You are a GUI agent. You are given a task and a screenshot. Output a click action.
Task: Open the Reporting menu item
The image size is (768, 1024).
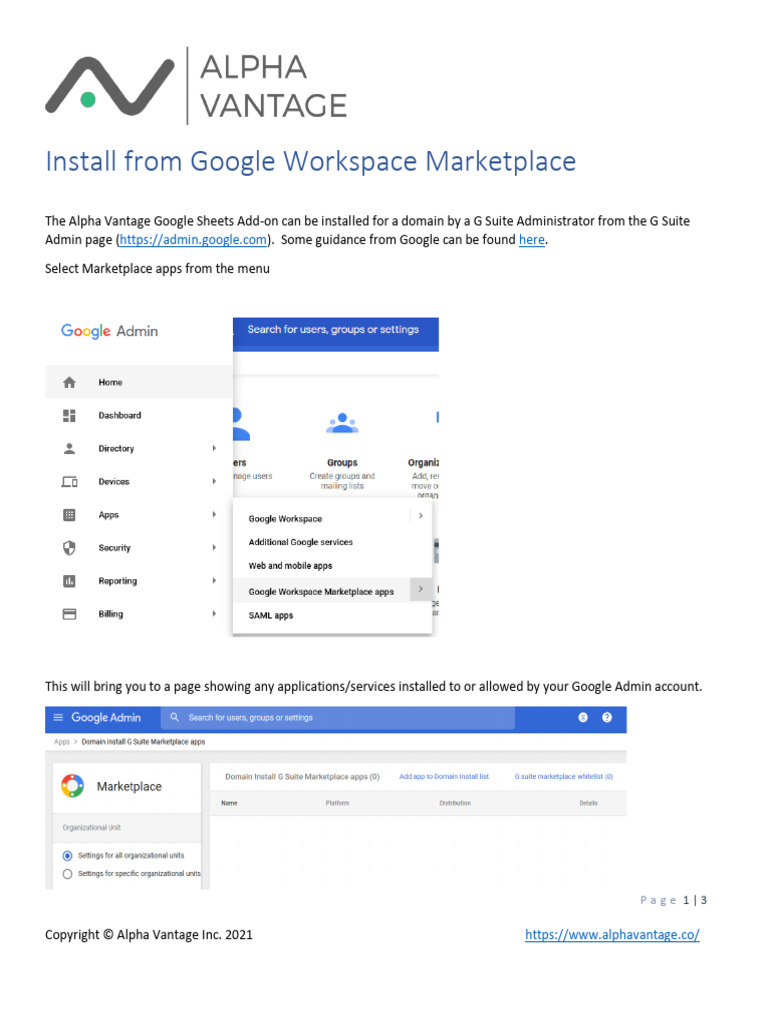click(138, 581)
